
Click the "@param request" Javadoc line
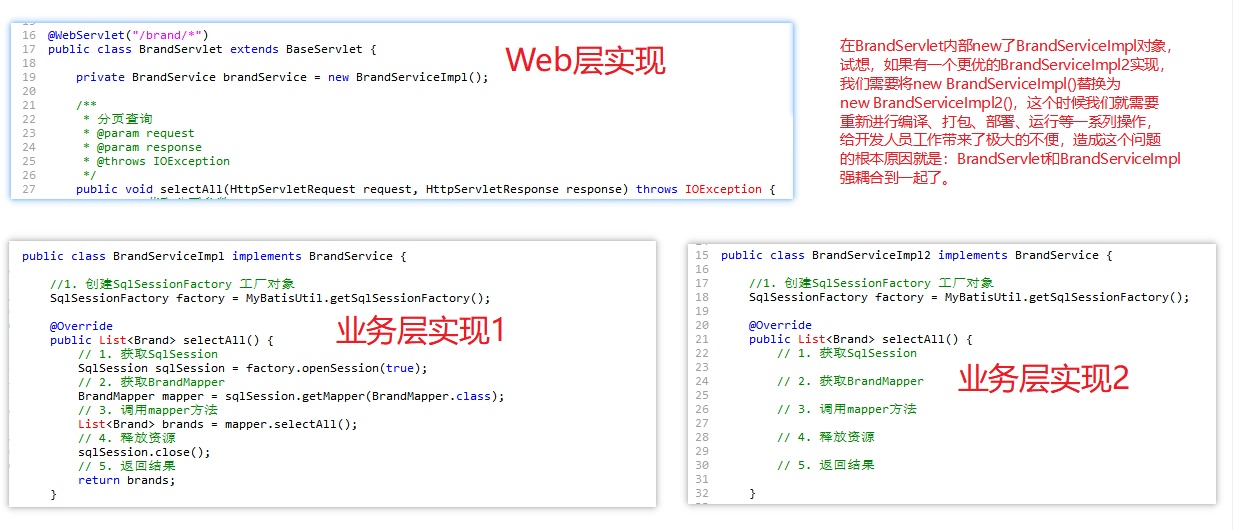coord(145,133)
